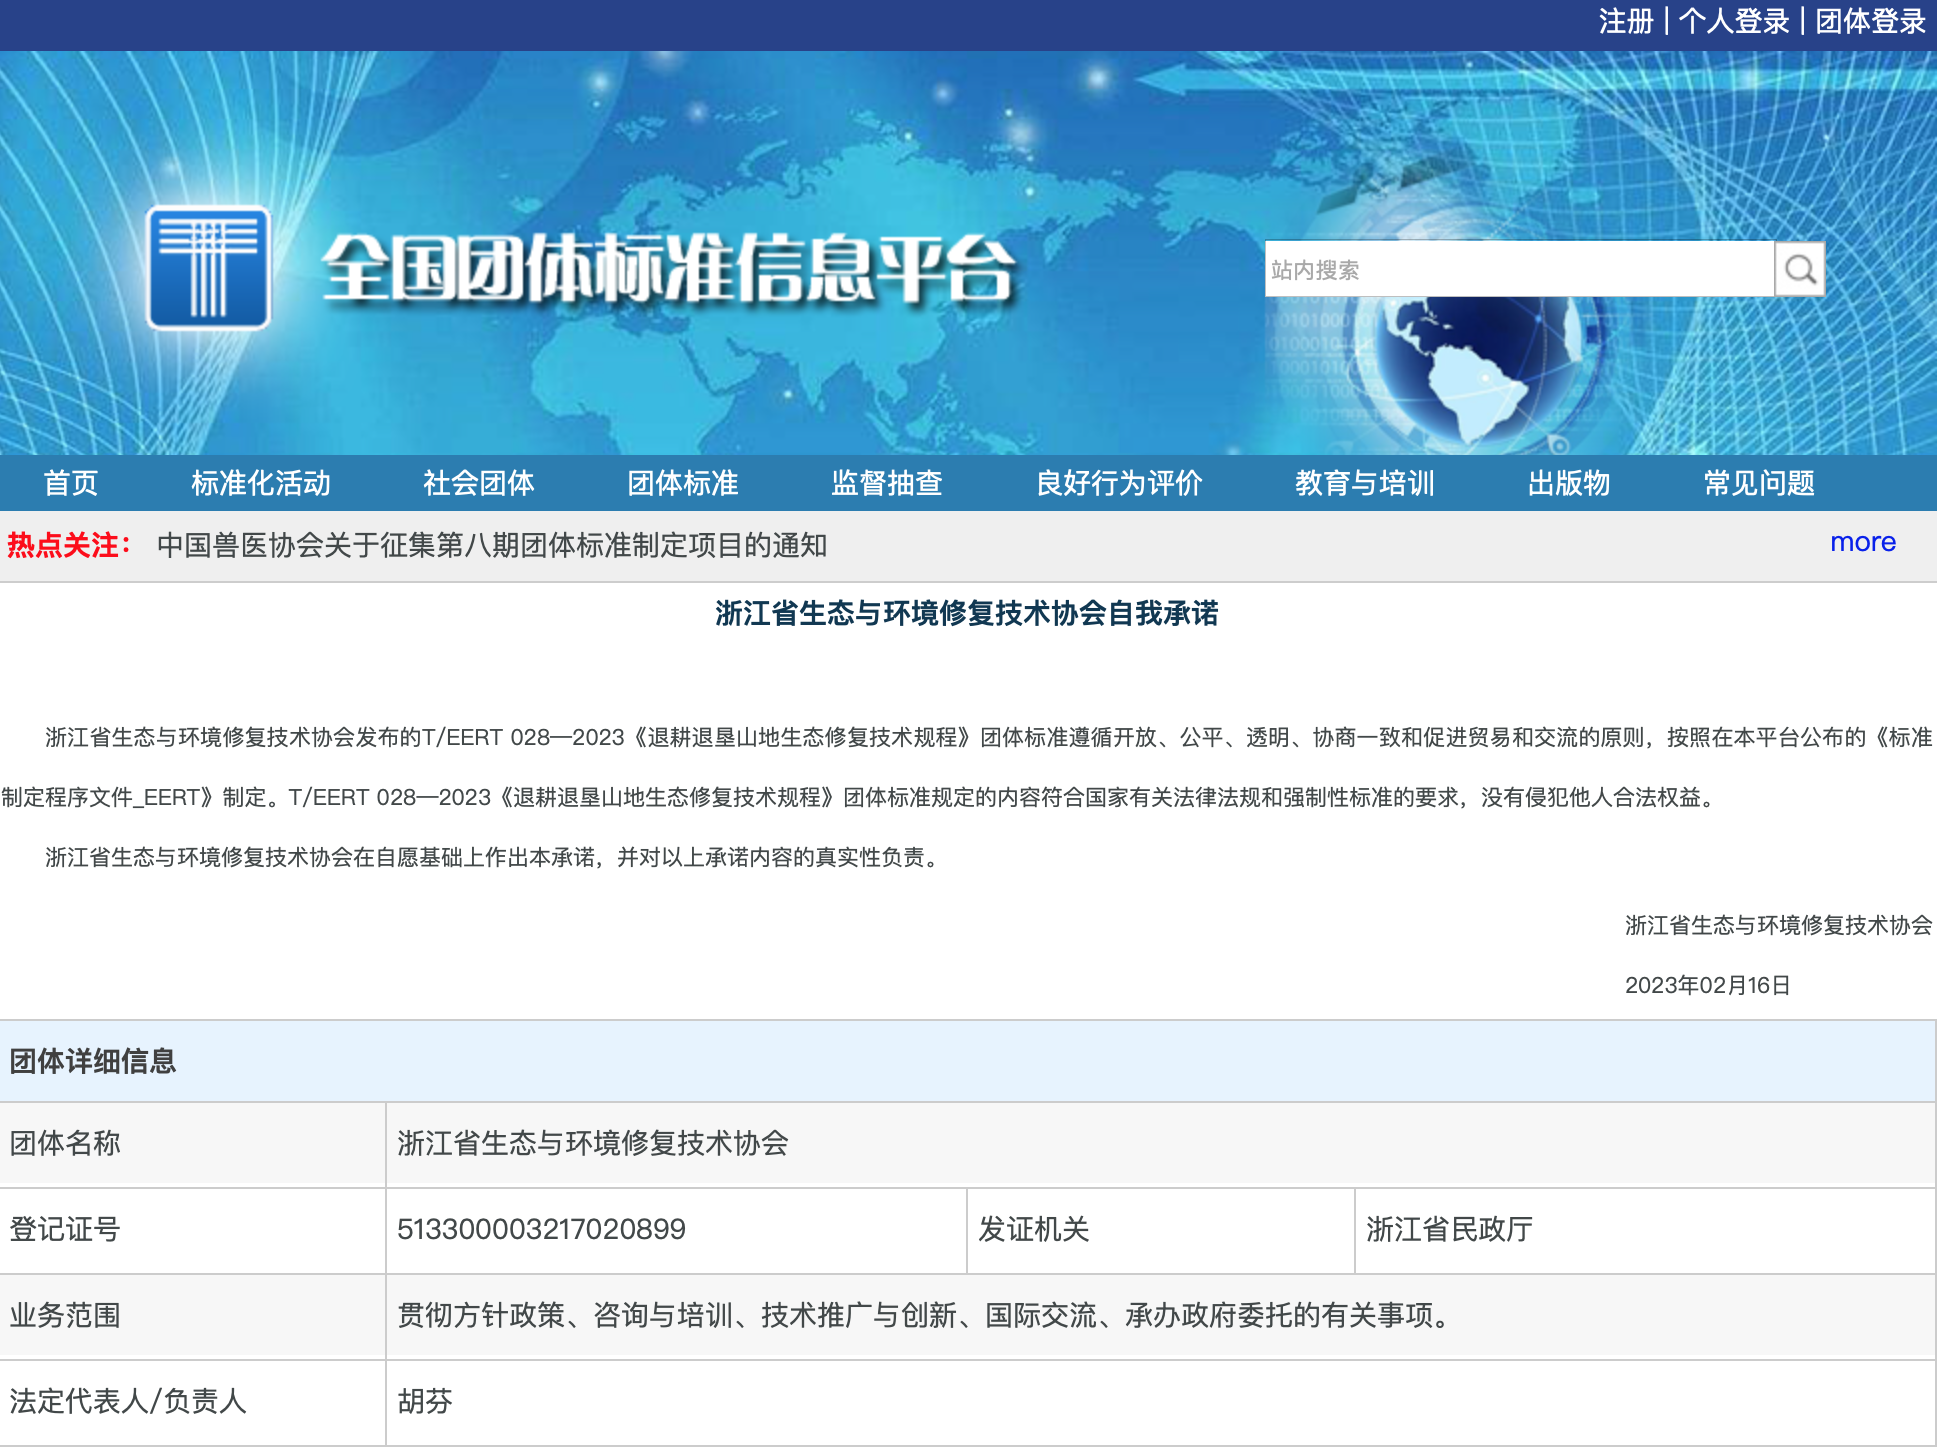Image resolution: width=1951 pixels, height=1447 pixels.
Task: Click the 团体详细信息 section header
Action: 93,1061
